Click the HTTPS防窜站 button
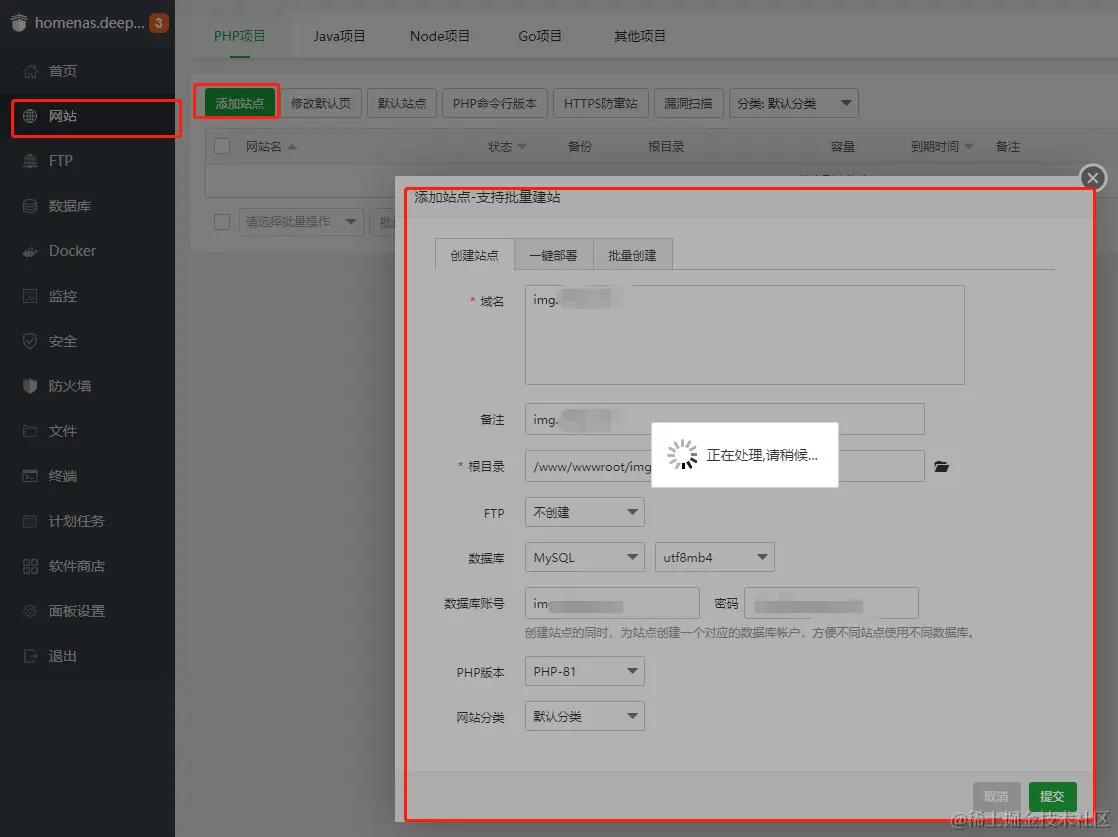Screen dimensions: 1118x837 tap(600, 103)
